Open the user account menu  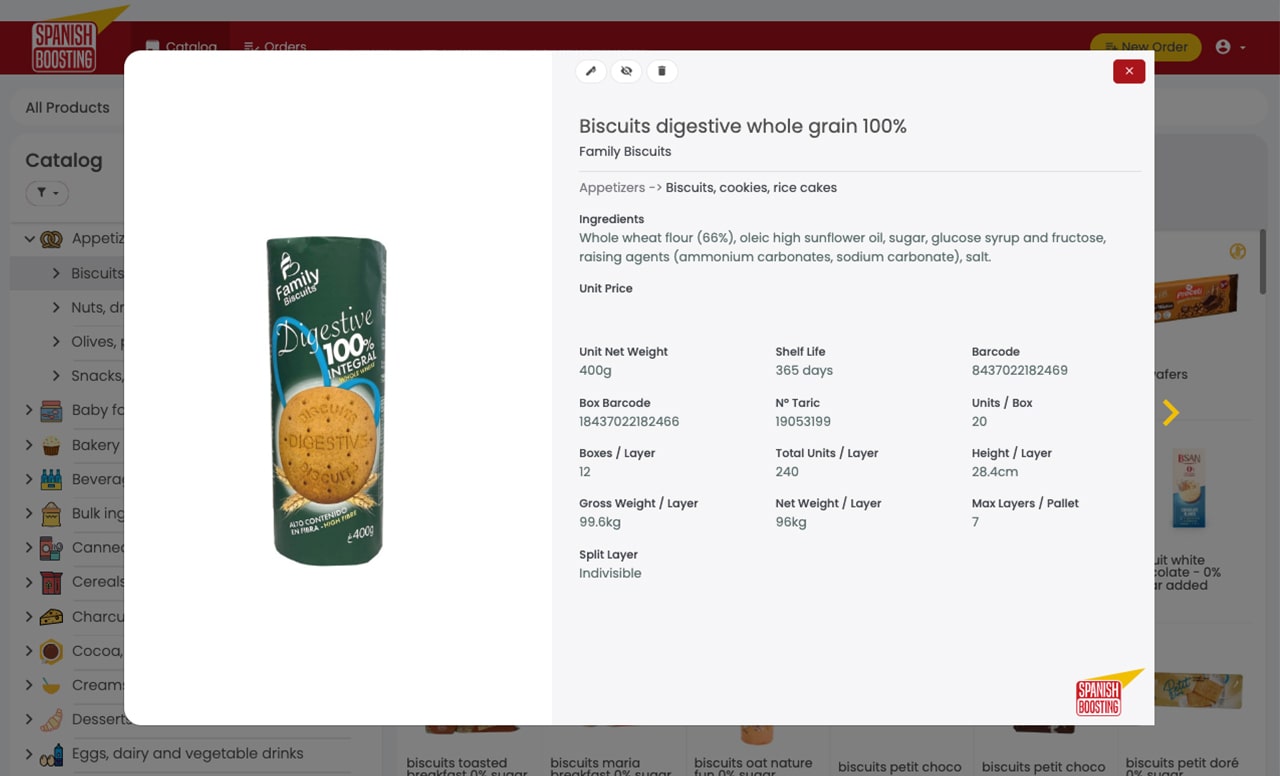click(x=1229, y=47)
